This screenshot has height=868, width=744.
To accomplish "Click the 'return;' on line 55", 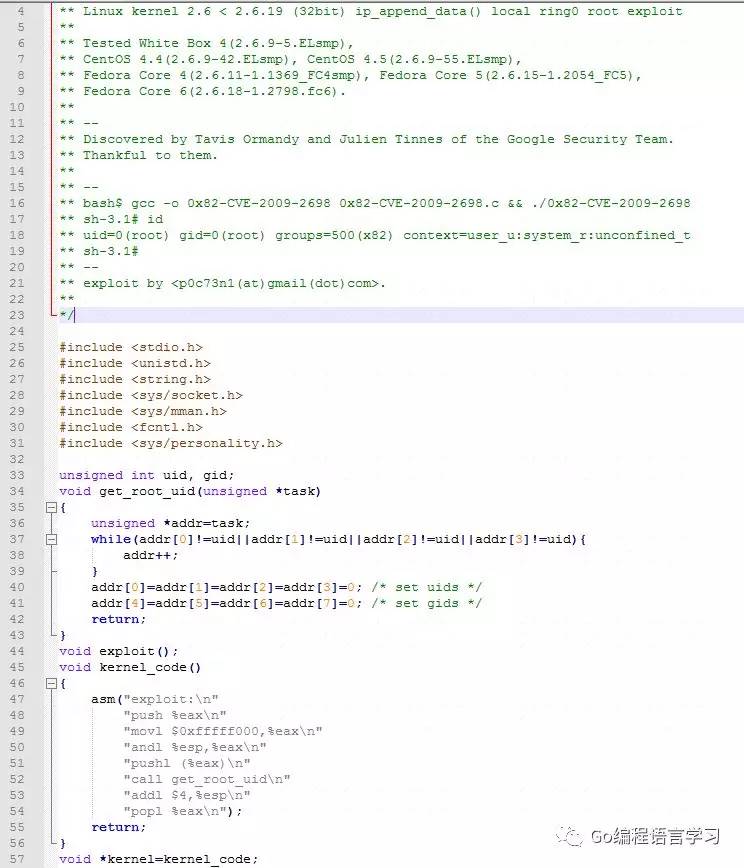I will [x=118, y=828].
